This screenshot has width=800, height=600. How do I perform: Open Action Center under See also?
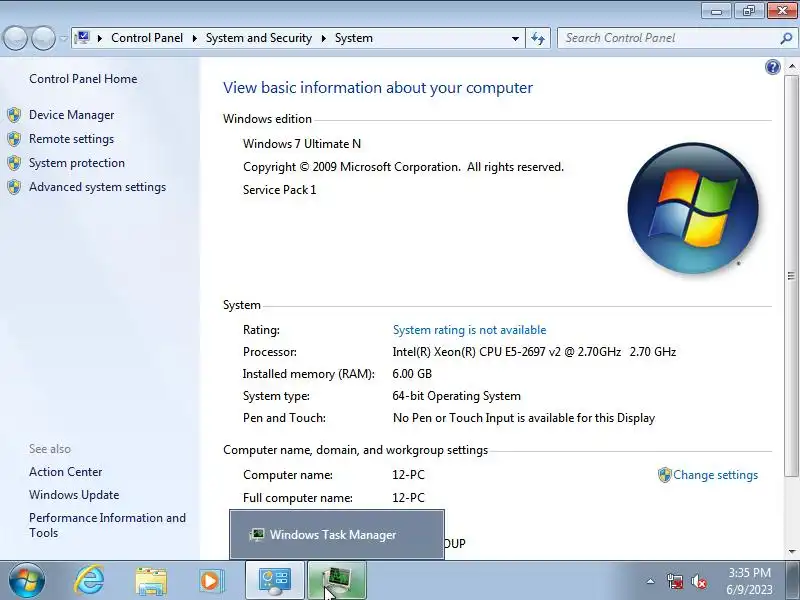65,471
